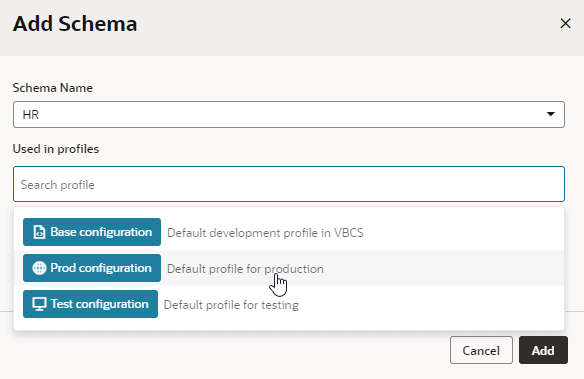Click 'Default profile for testing' description
The height and width of the screenshot is (379, 584).
[x=231, y=305]
